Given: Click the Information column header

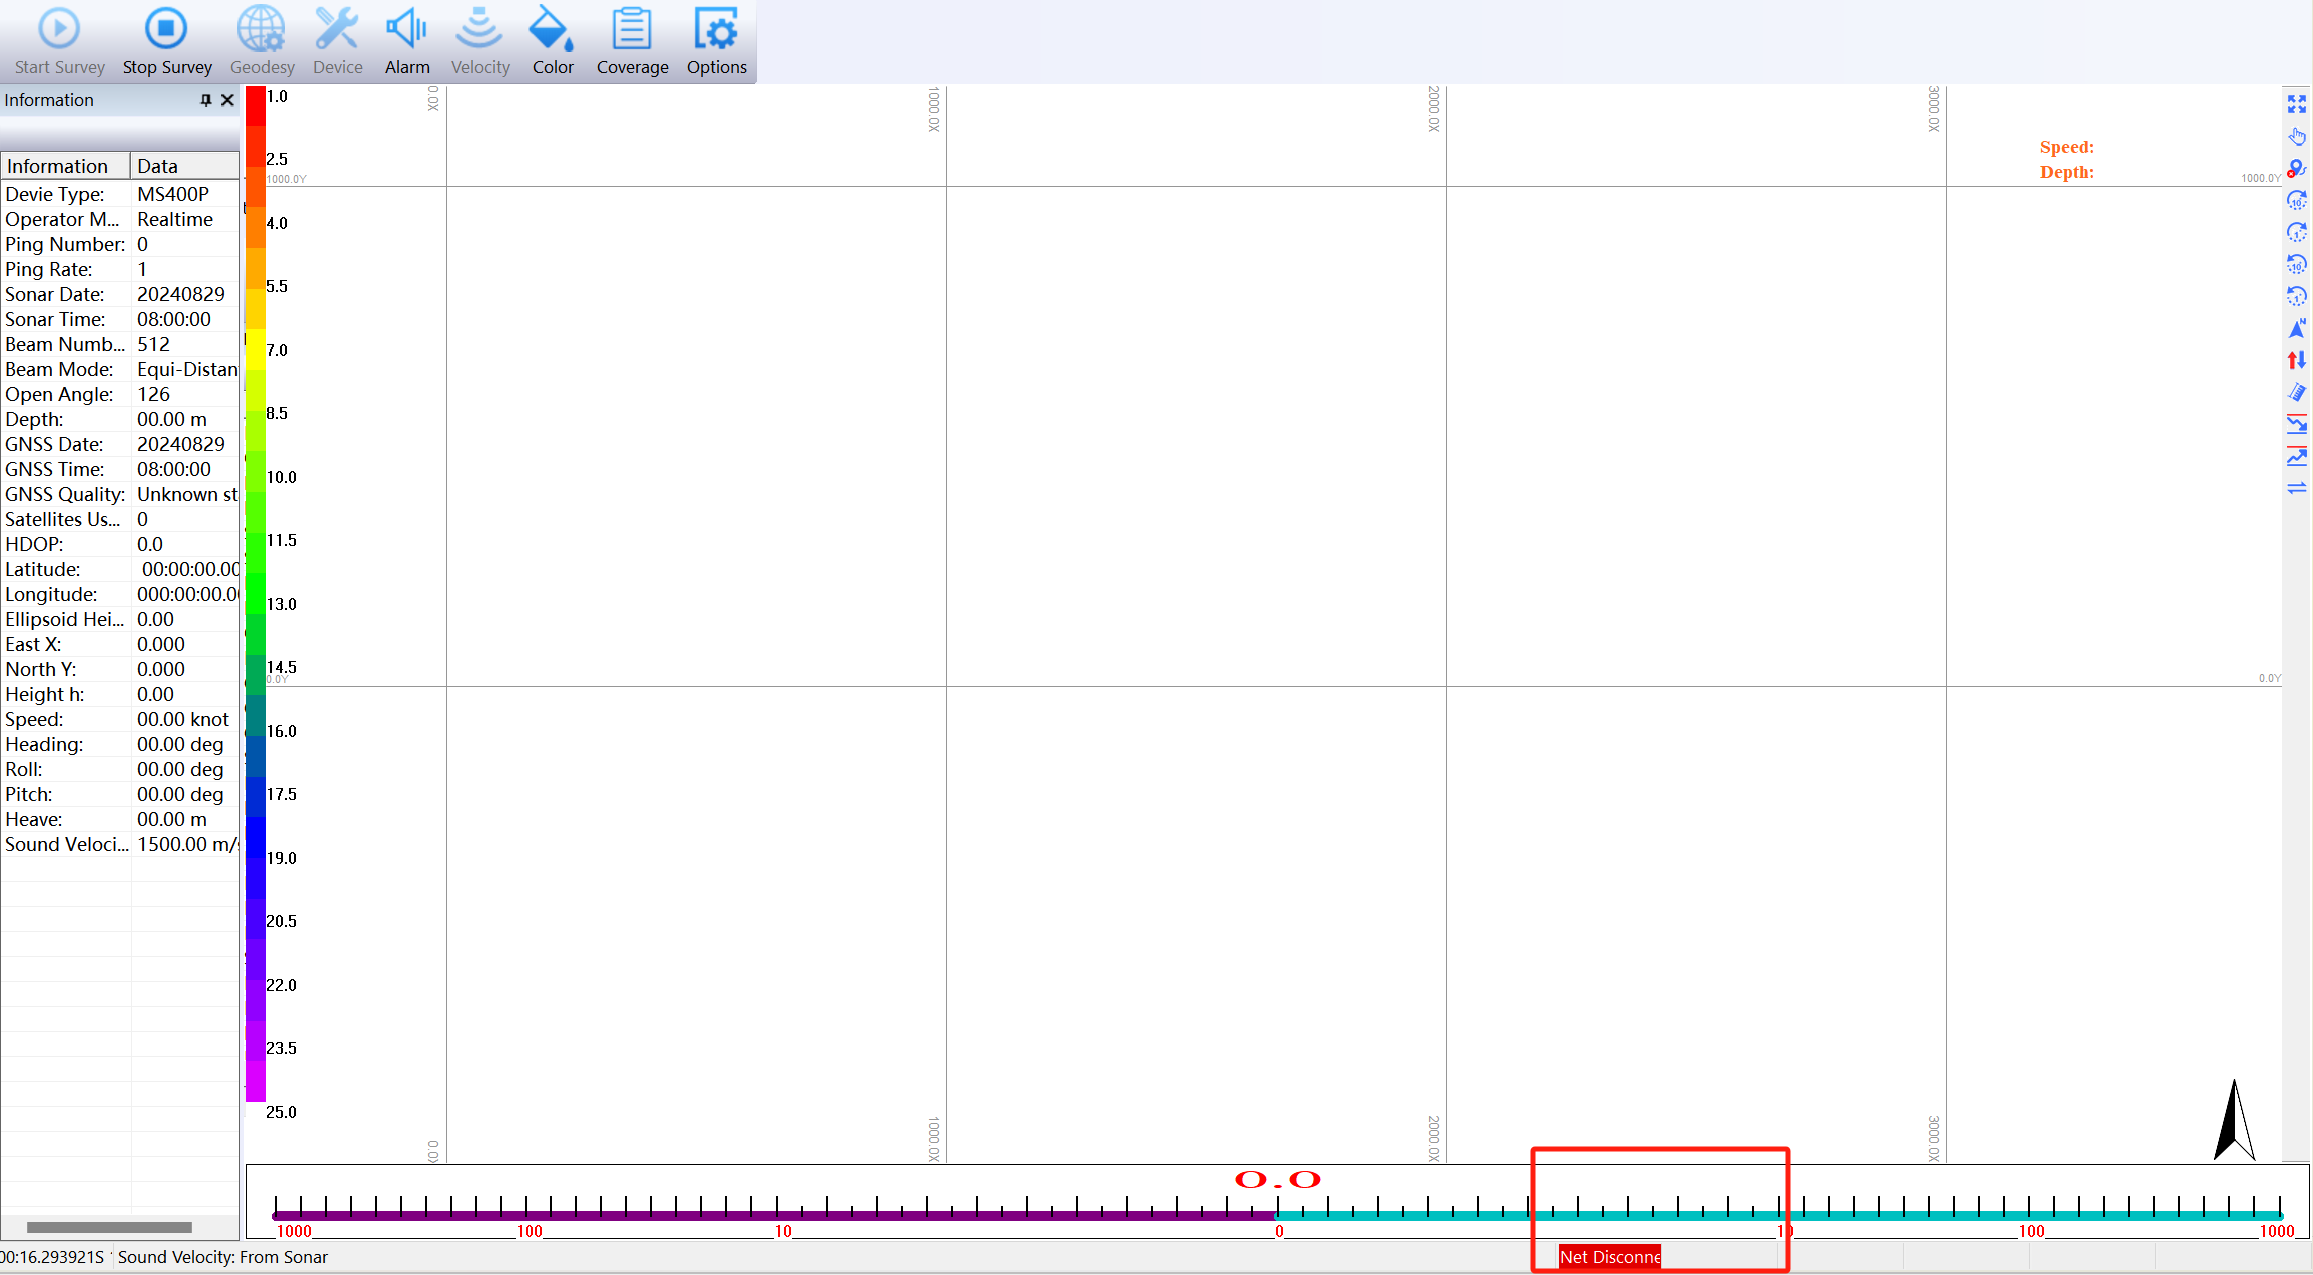Looking at the screenshot, I should (66, 166).
